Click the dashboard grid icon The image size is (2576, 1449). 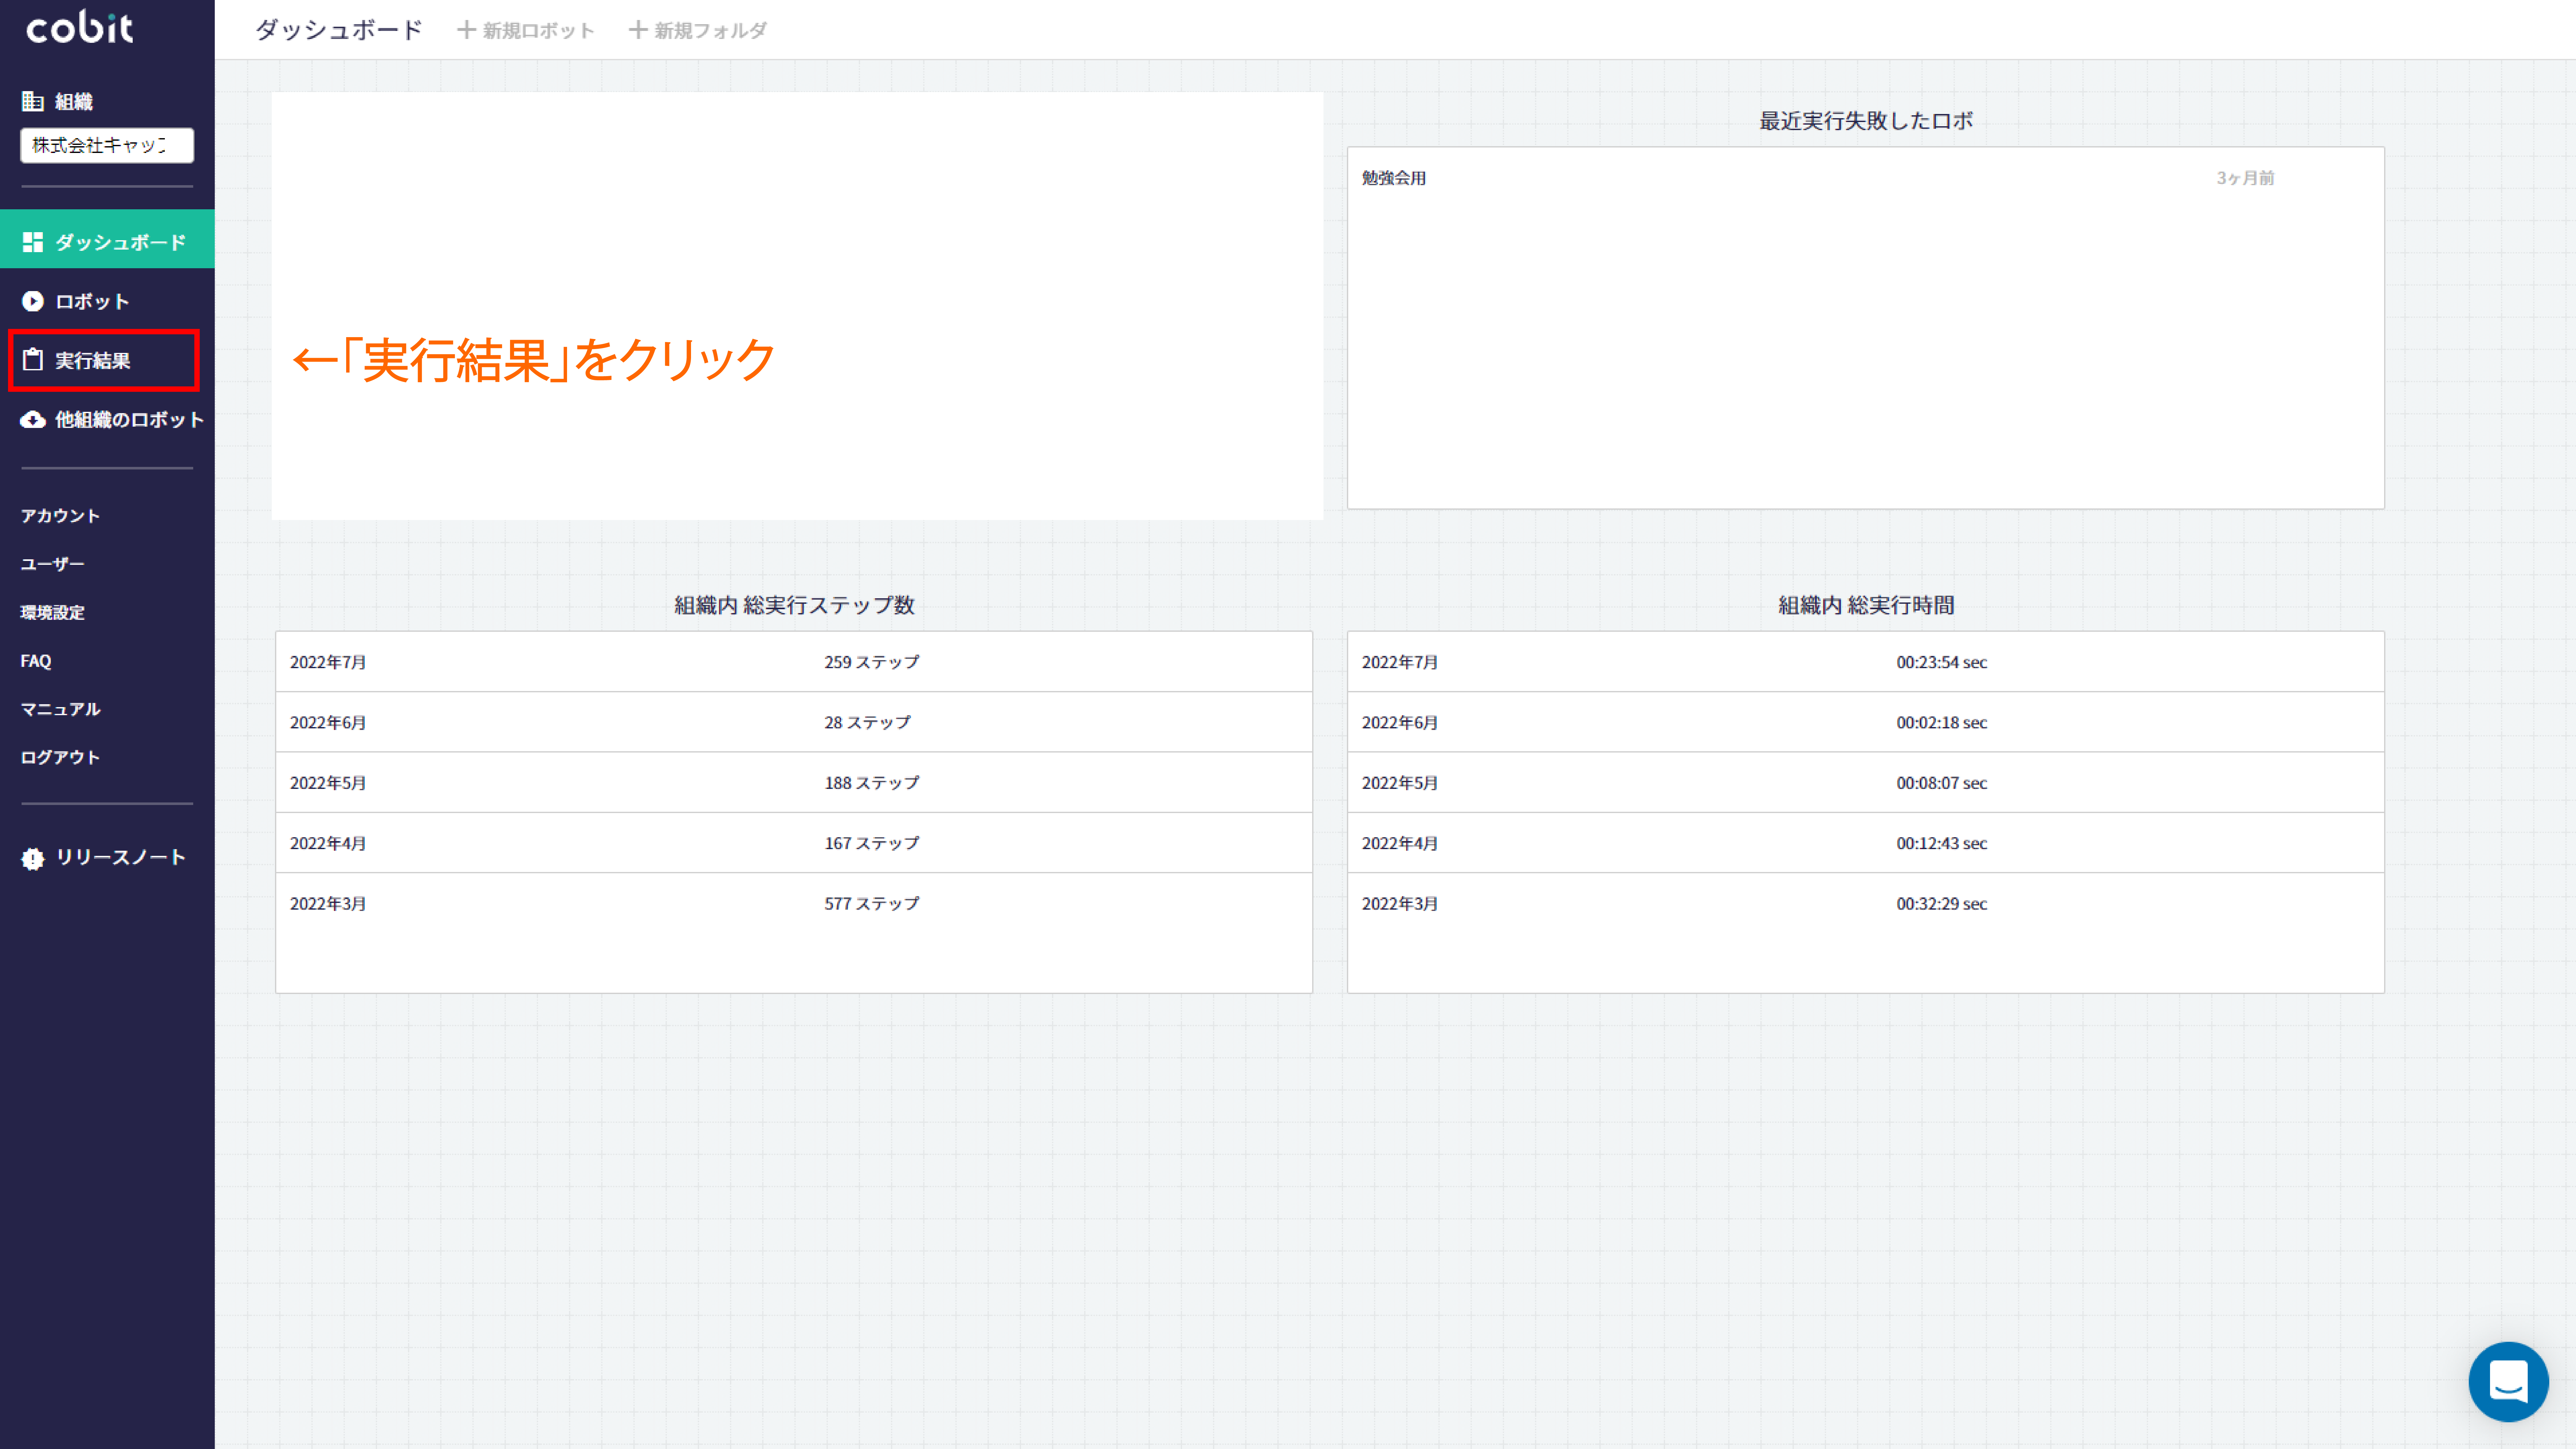click(x=33, y=242)
